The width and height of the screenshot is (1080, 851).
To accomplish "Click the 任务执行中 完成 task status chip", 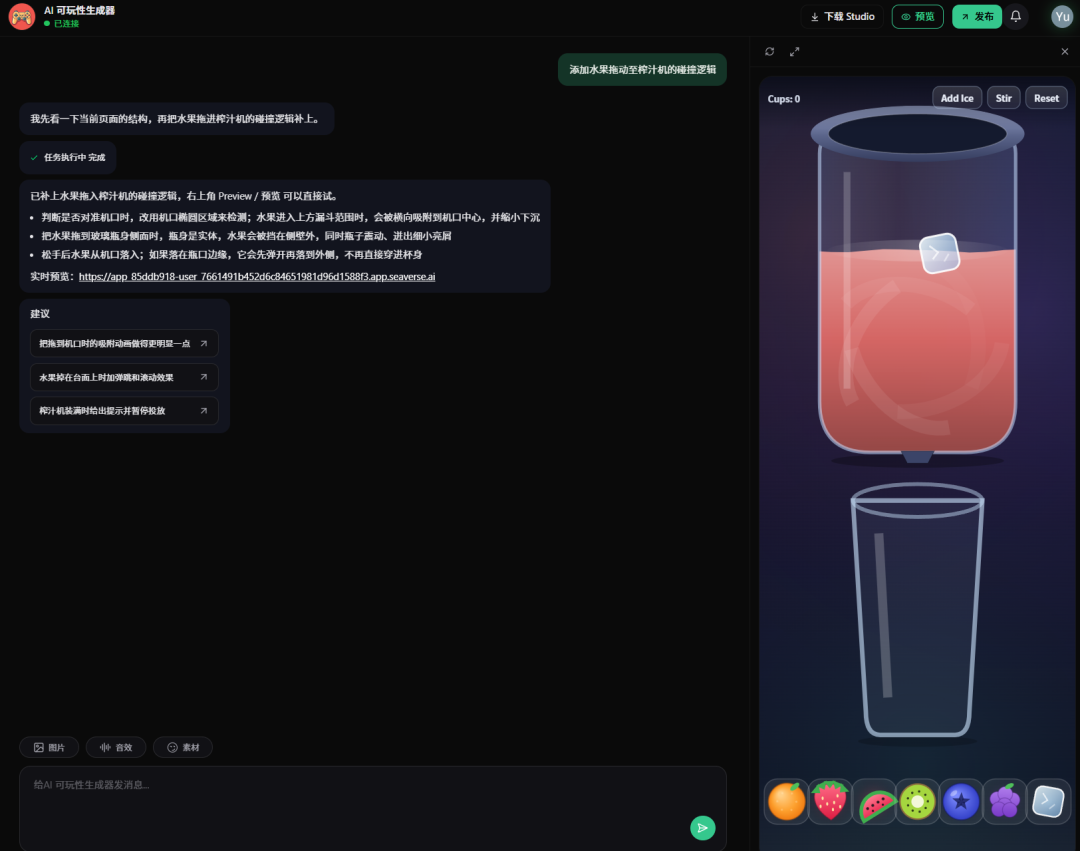I will pyautogui.click(x=68, y=158).
